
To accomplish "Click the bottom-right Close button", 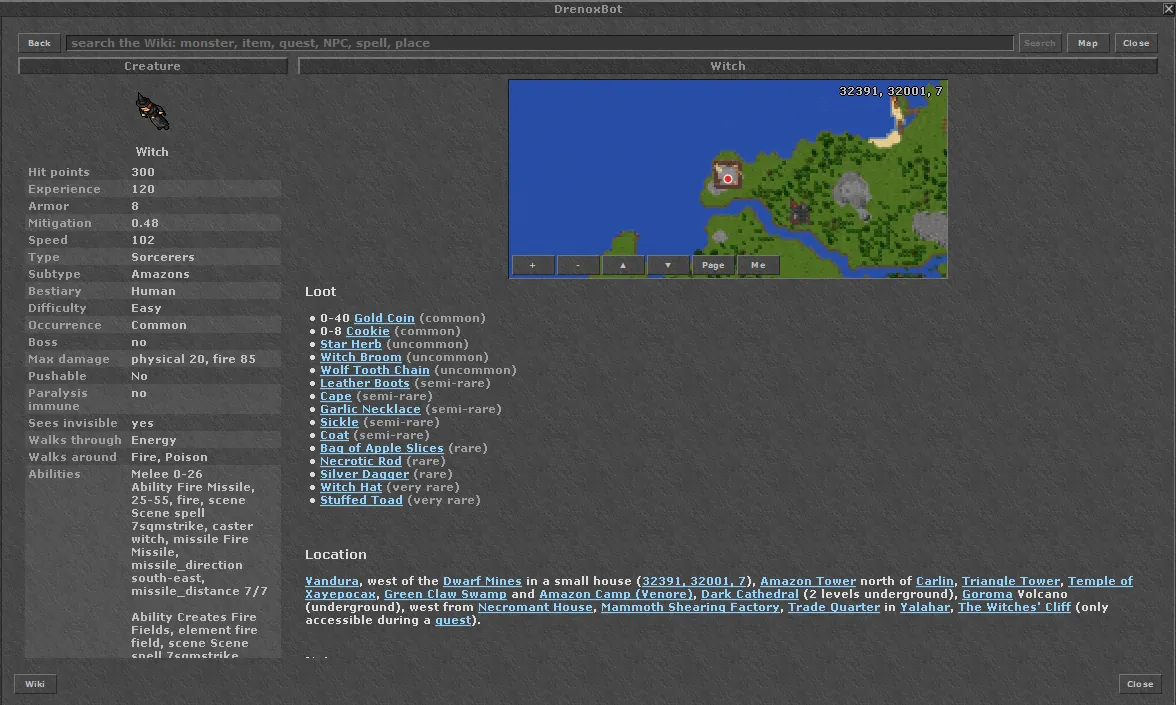I will coord(1139,684).
